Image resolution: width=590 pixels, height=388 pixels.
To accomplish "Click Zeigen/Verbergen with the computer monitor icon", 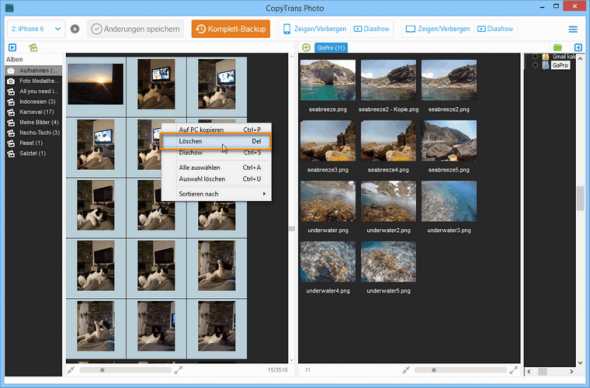I will point(438,29).
